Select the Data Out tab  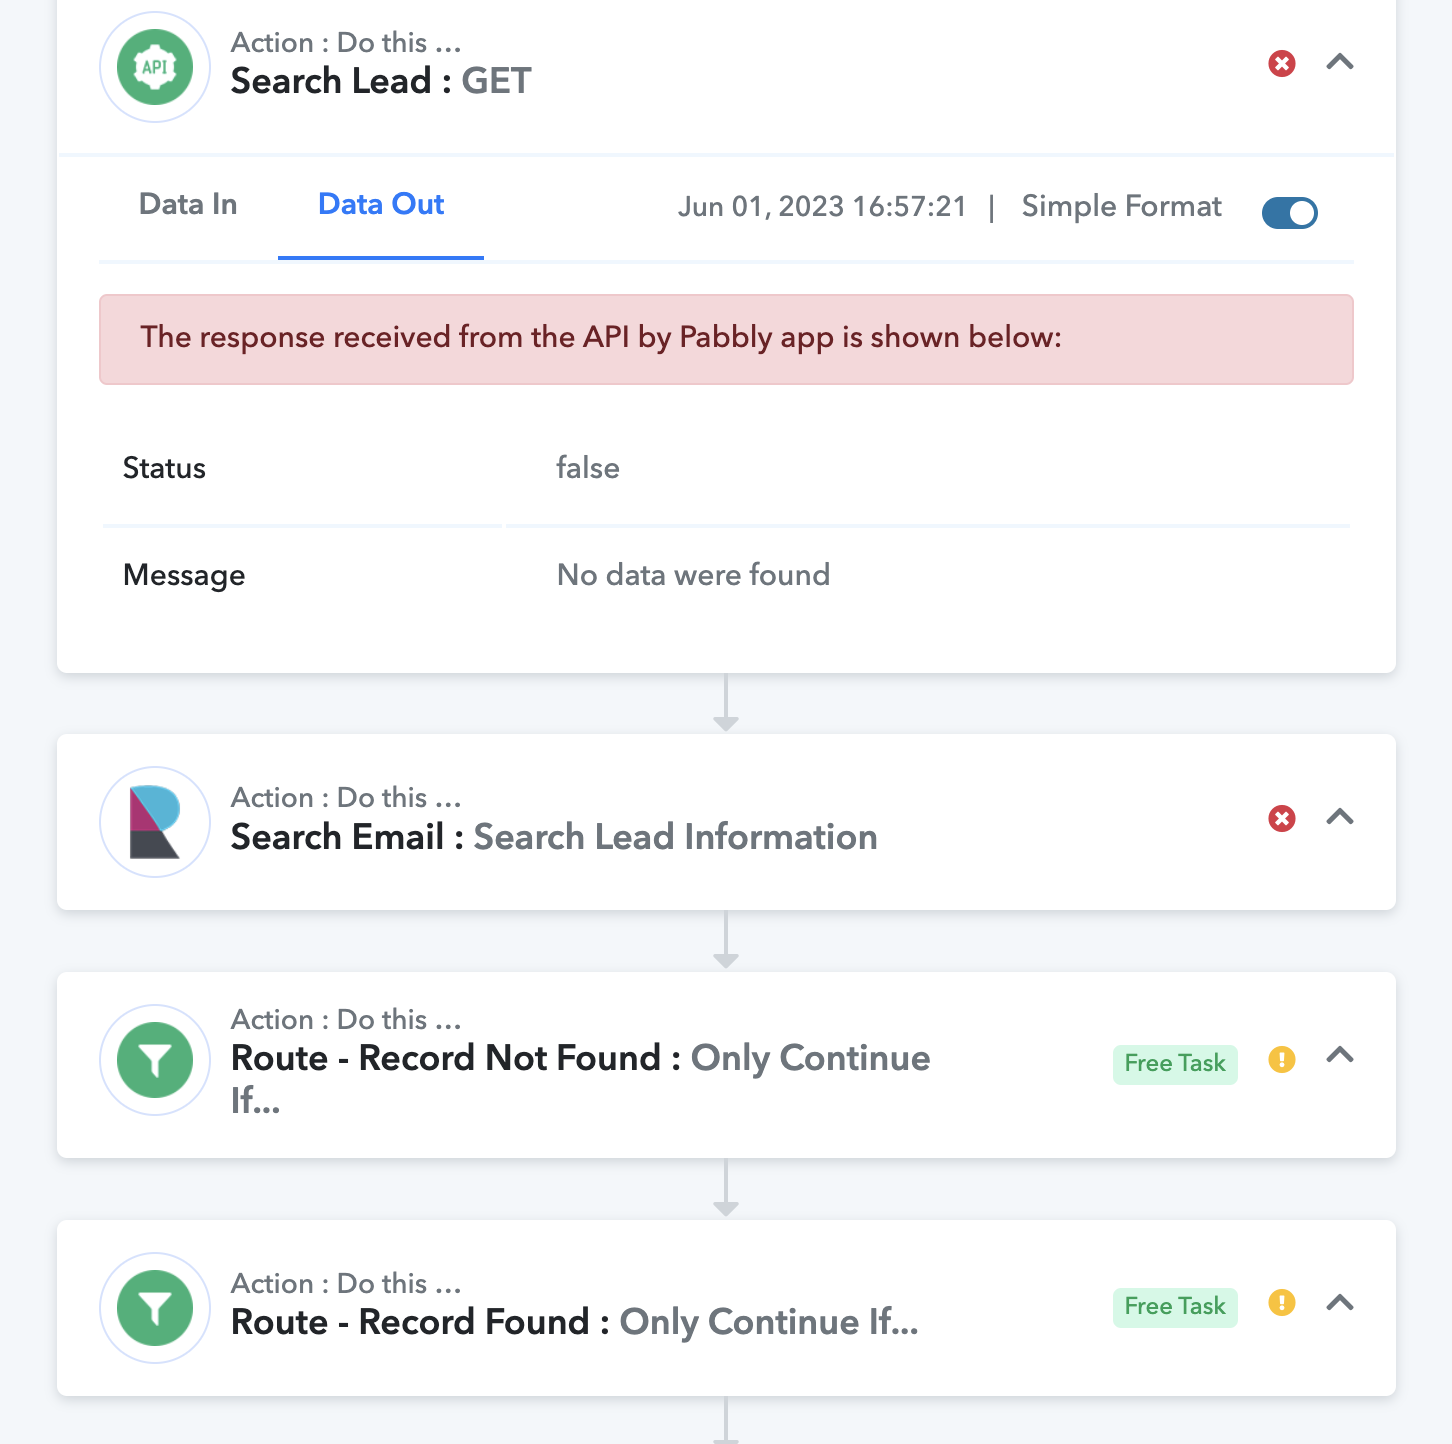[x=381, y=205]
